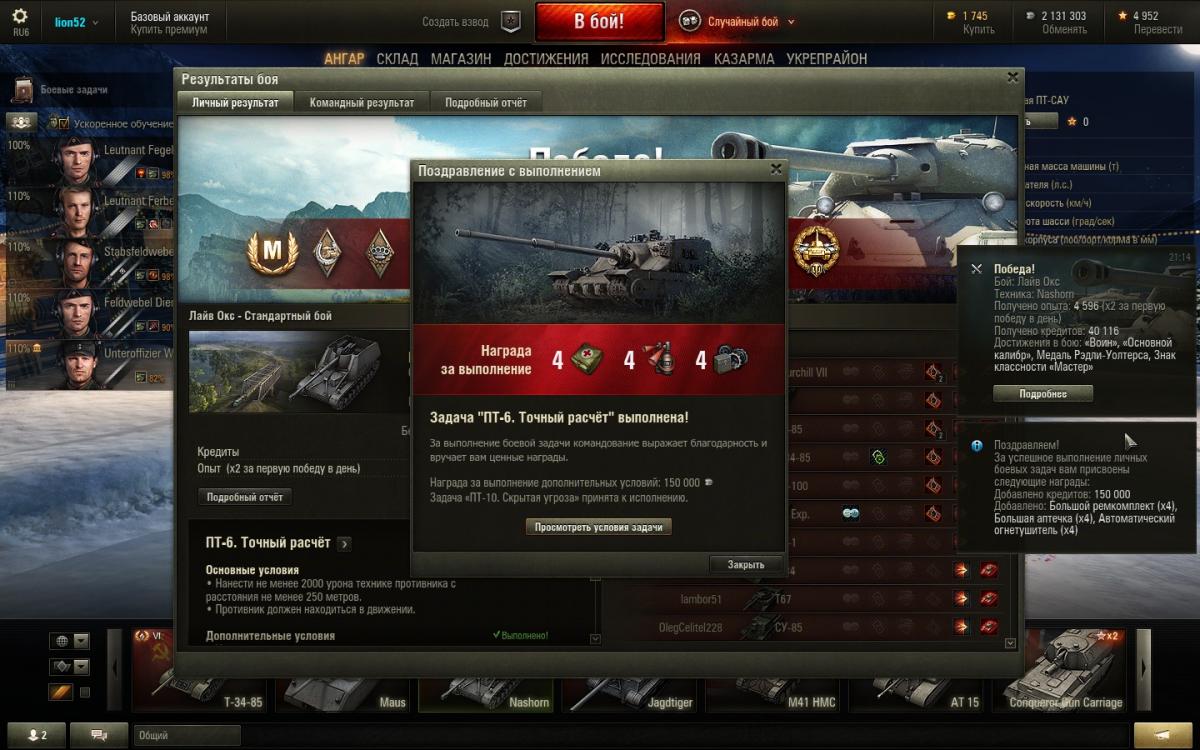Switch to the Командный результат tab
Screen dimensions: 1200x750
[362, 102]
